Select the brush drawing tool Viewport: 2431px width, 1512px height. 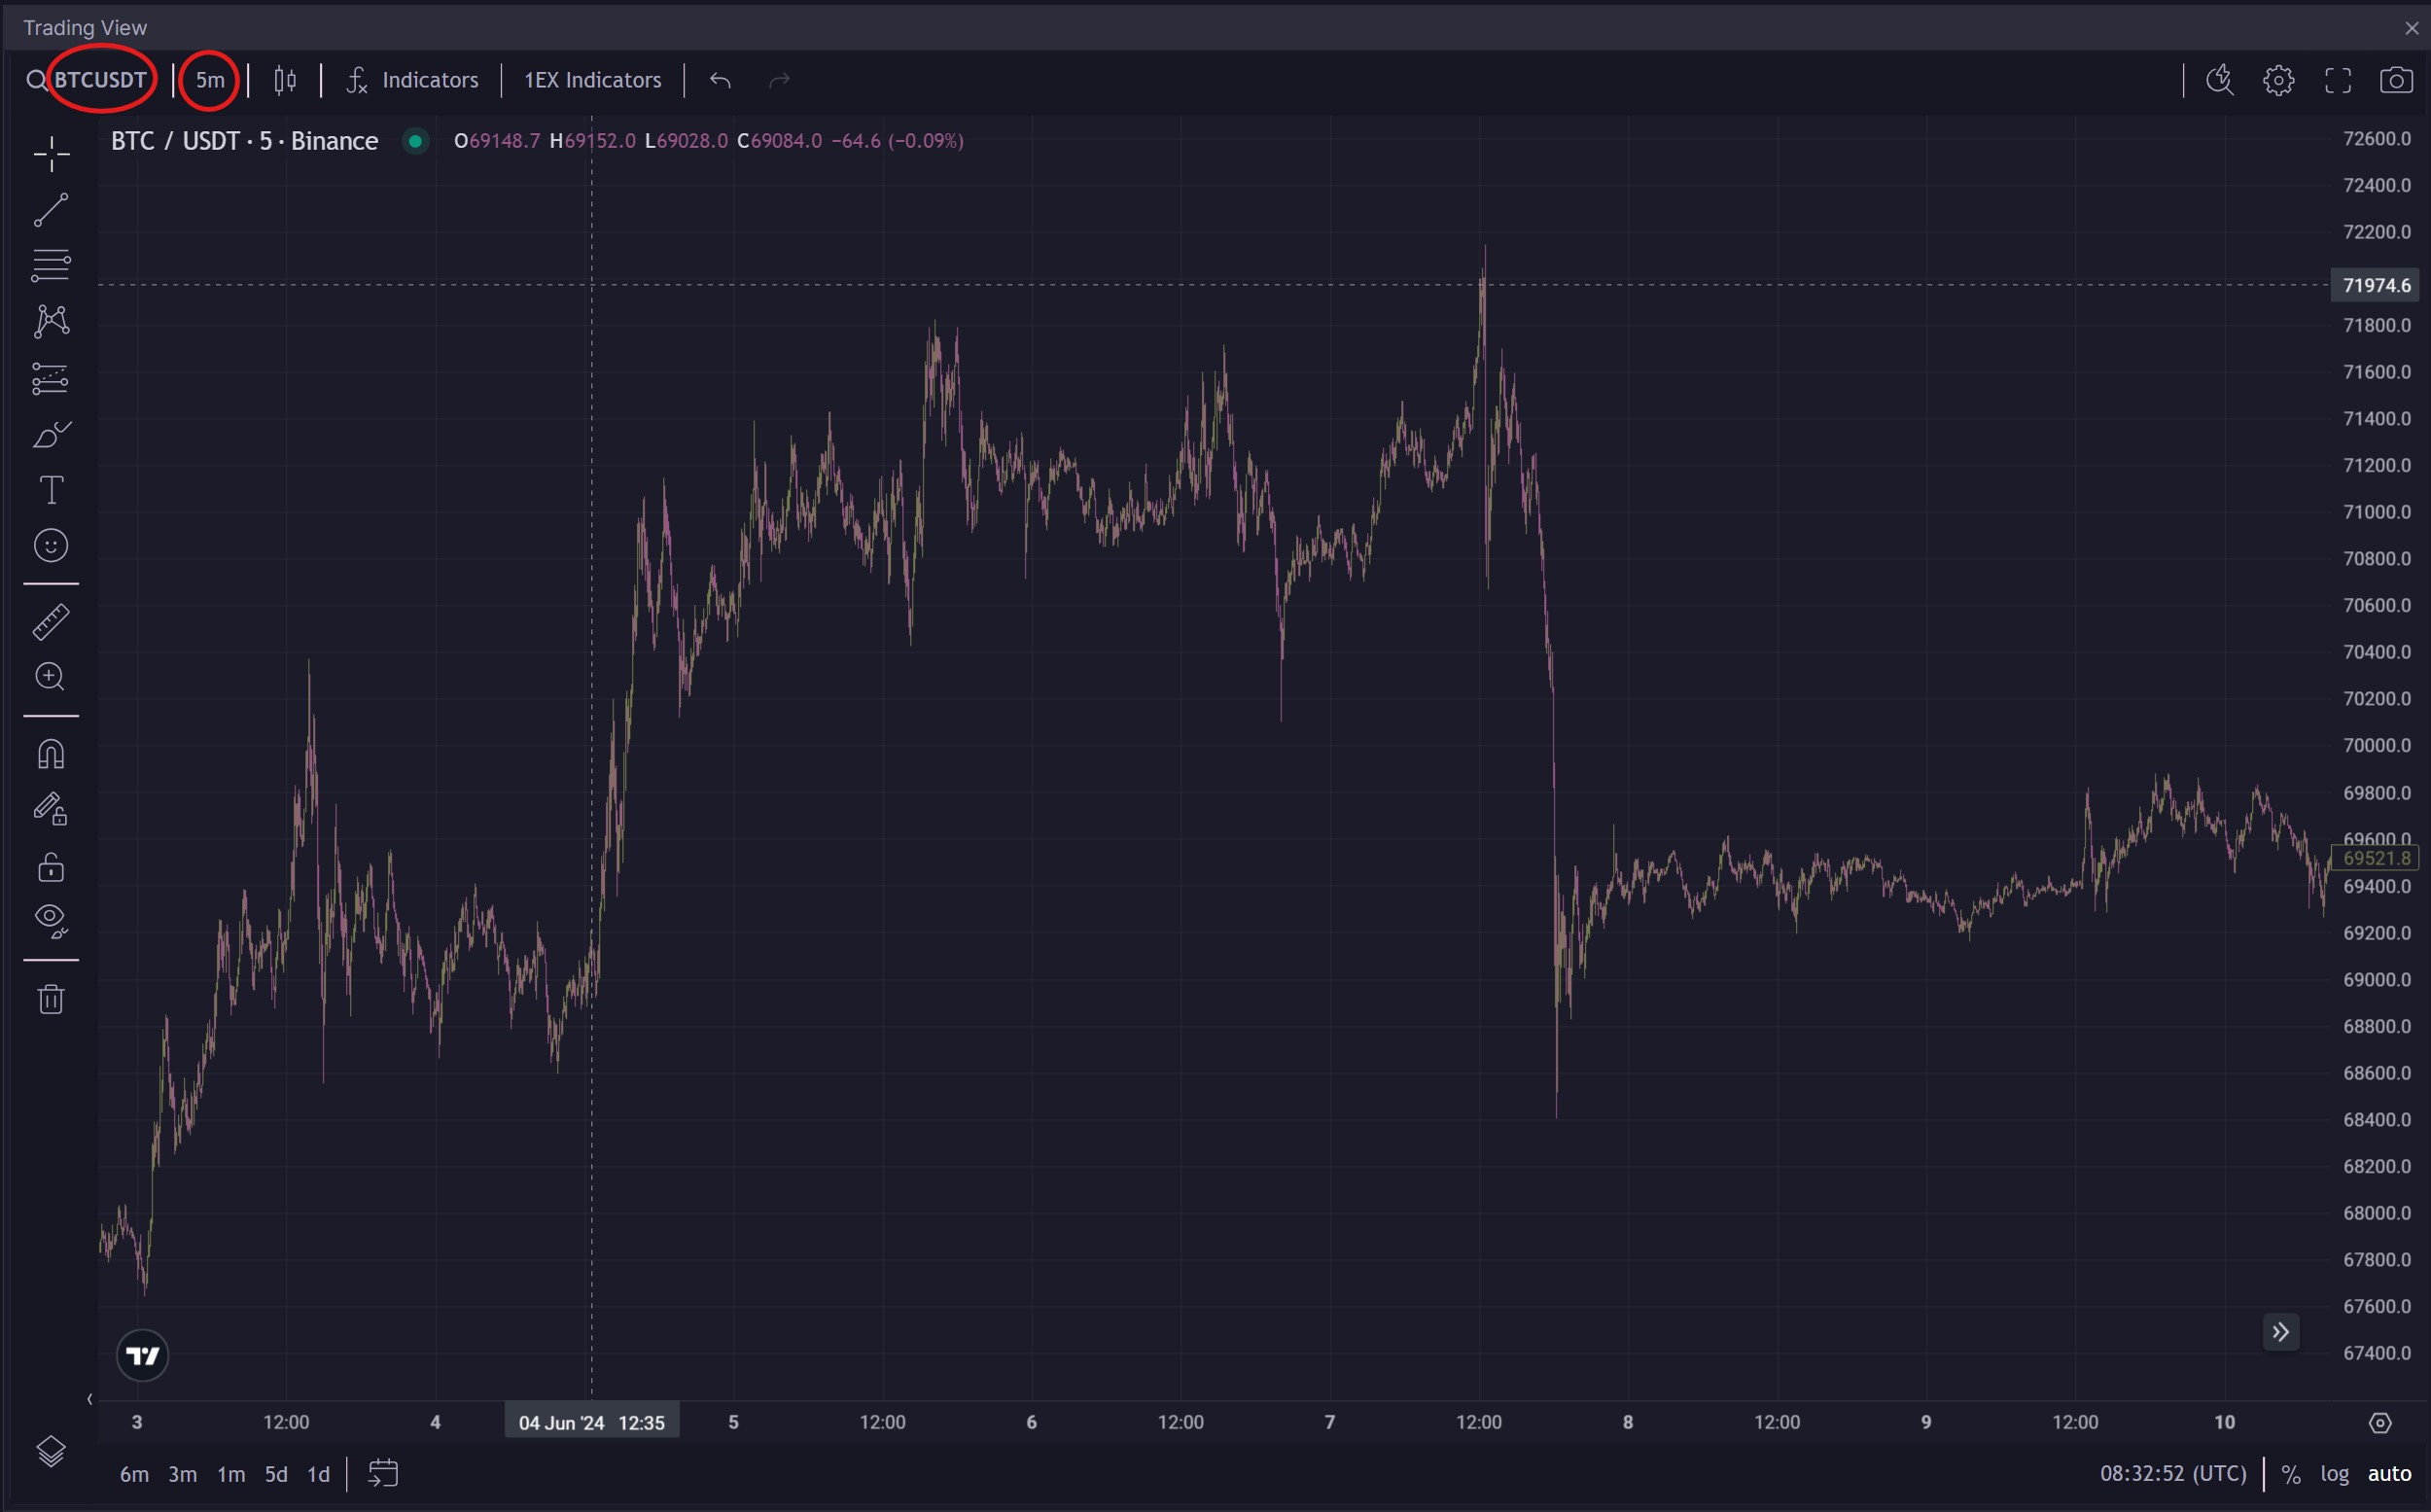point(51,434)
